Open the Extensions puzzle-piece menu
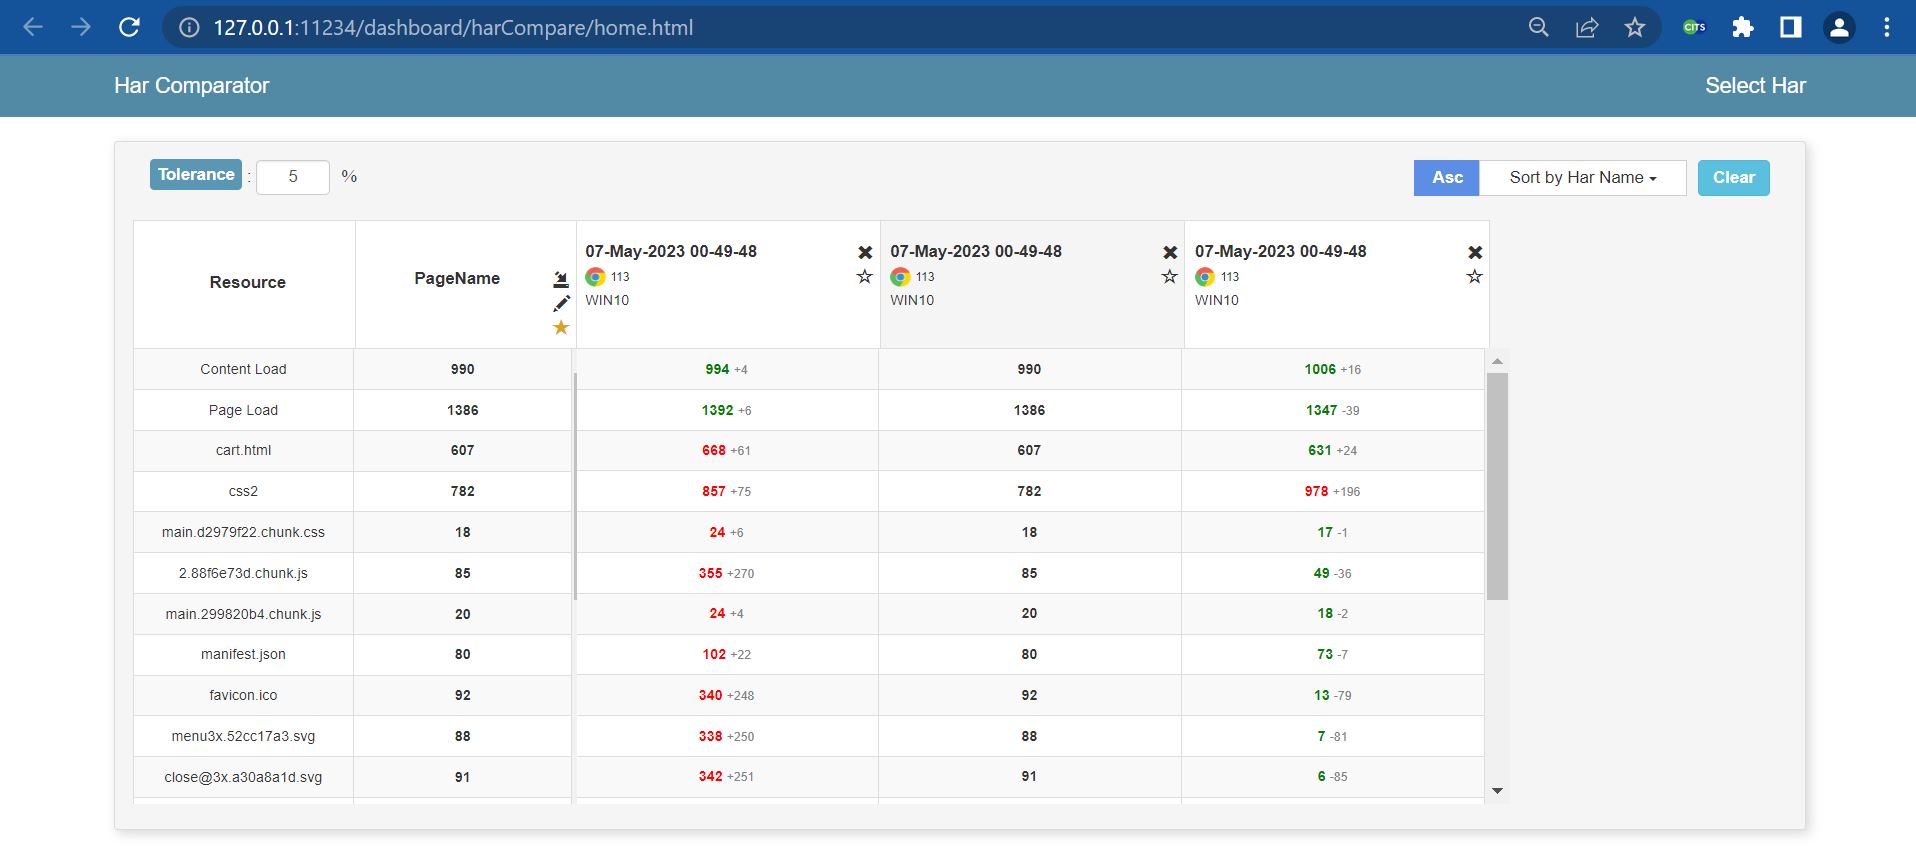The width and height of the screenshot is (1916, 863). [x=1743, y=27]
